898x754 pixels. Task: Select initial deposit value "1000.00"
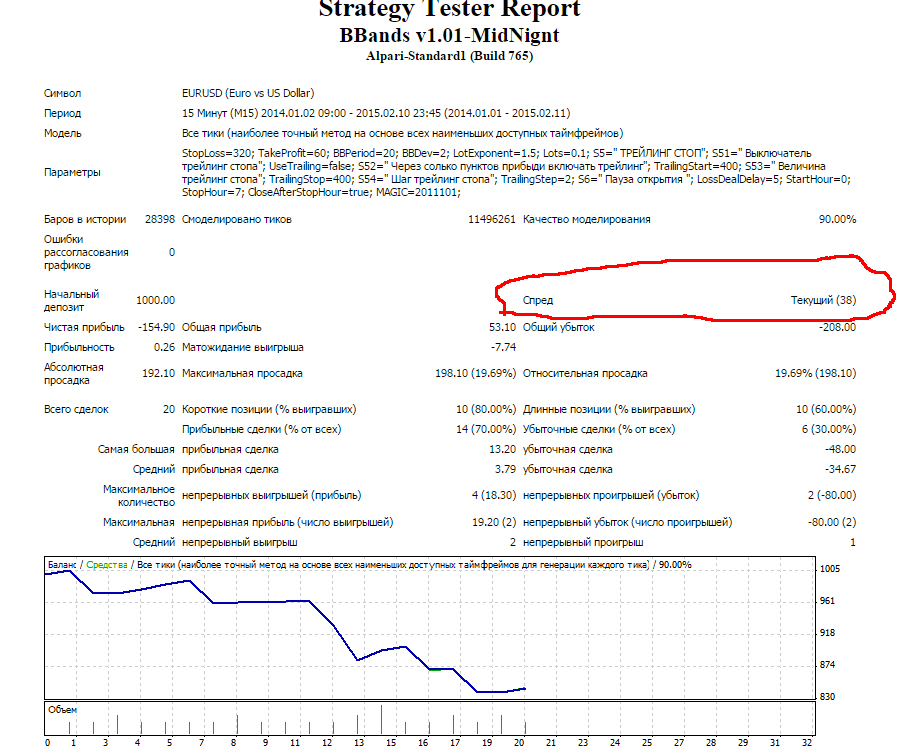155,301
